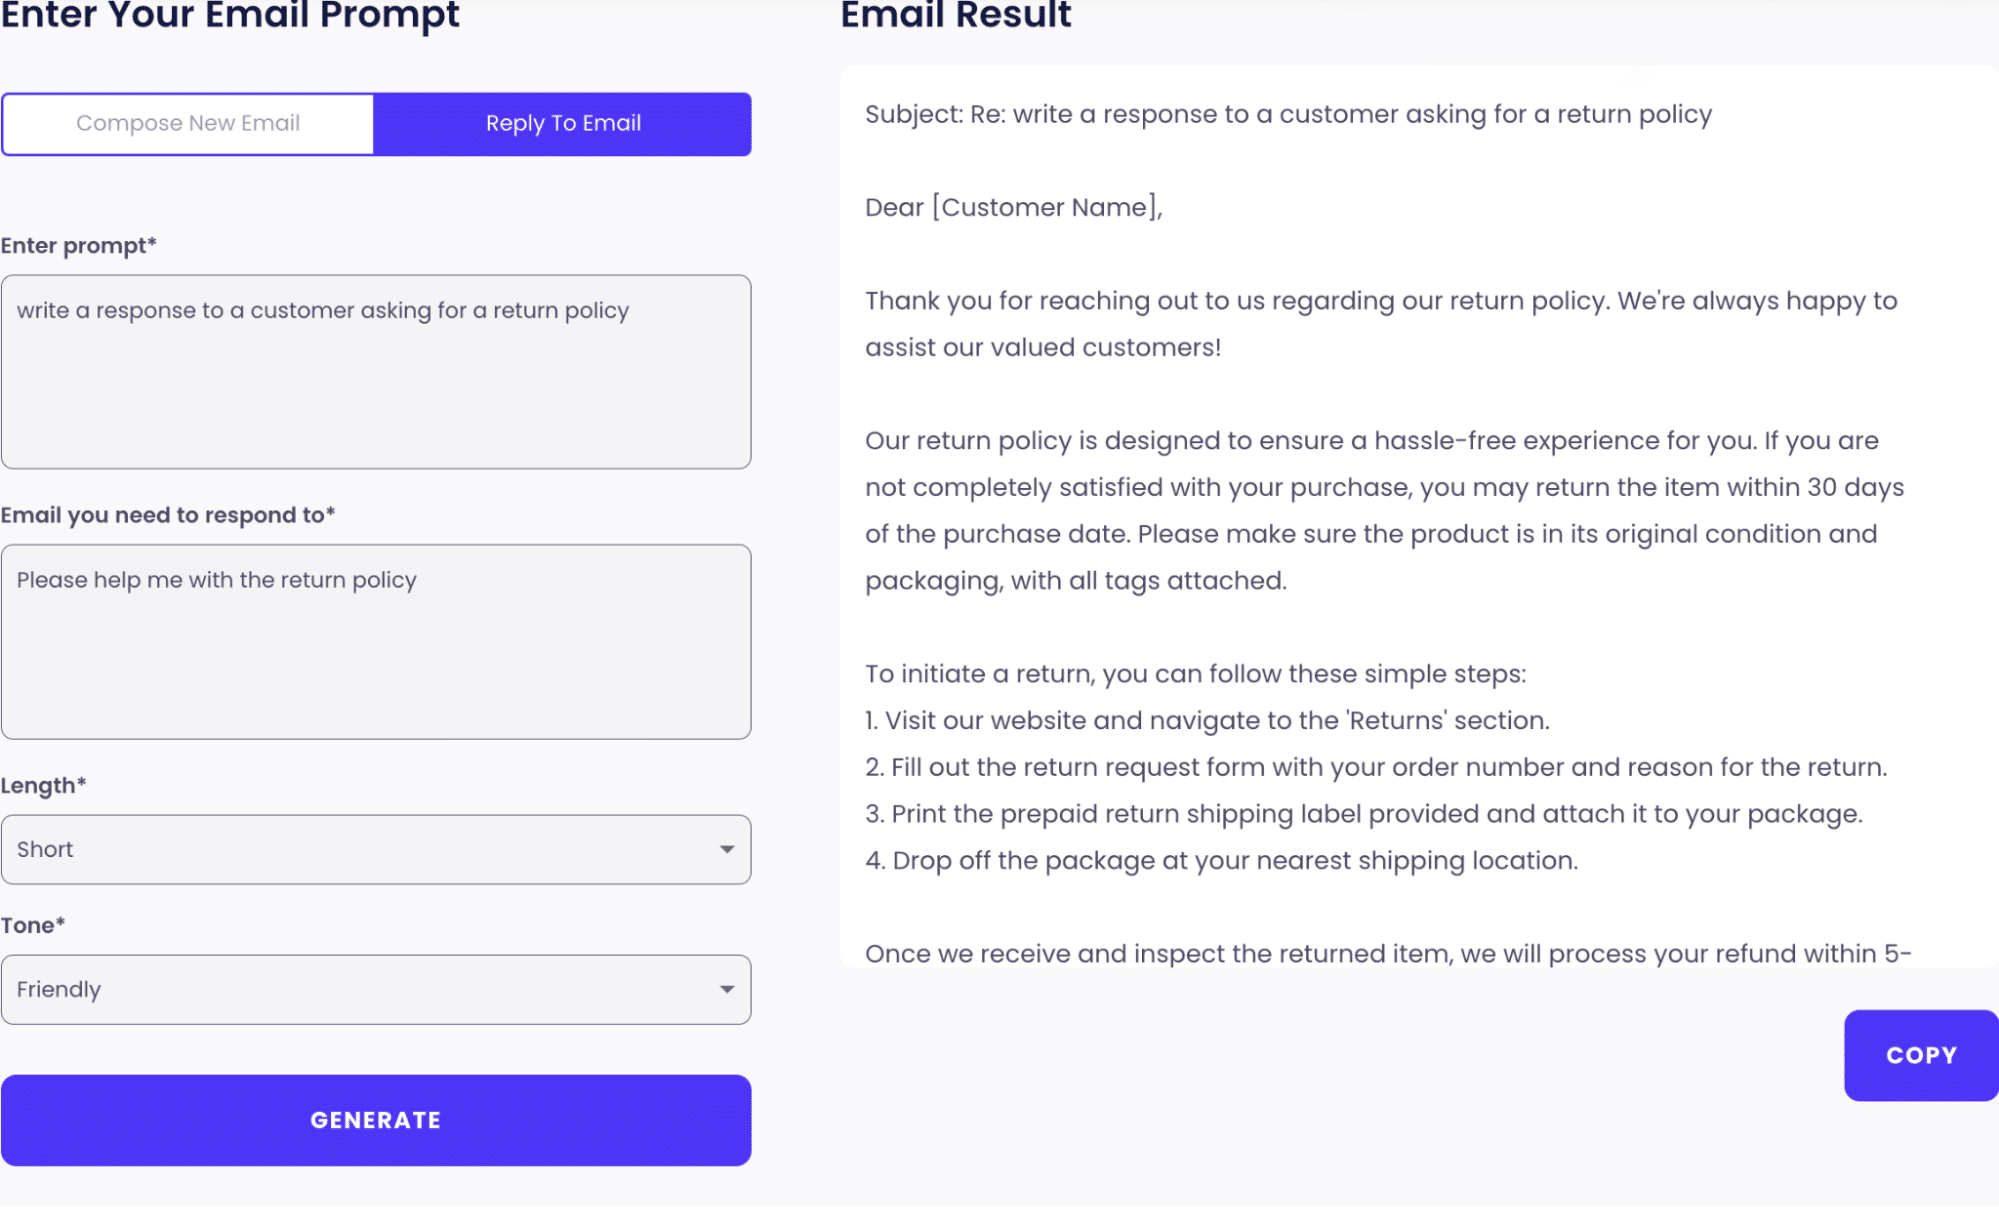
Task: Click the Tone field label
Action: [x=33, y=925]
